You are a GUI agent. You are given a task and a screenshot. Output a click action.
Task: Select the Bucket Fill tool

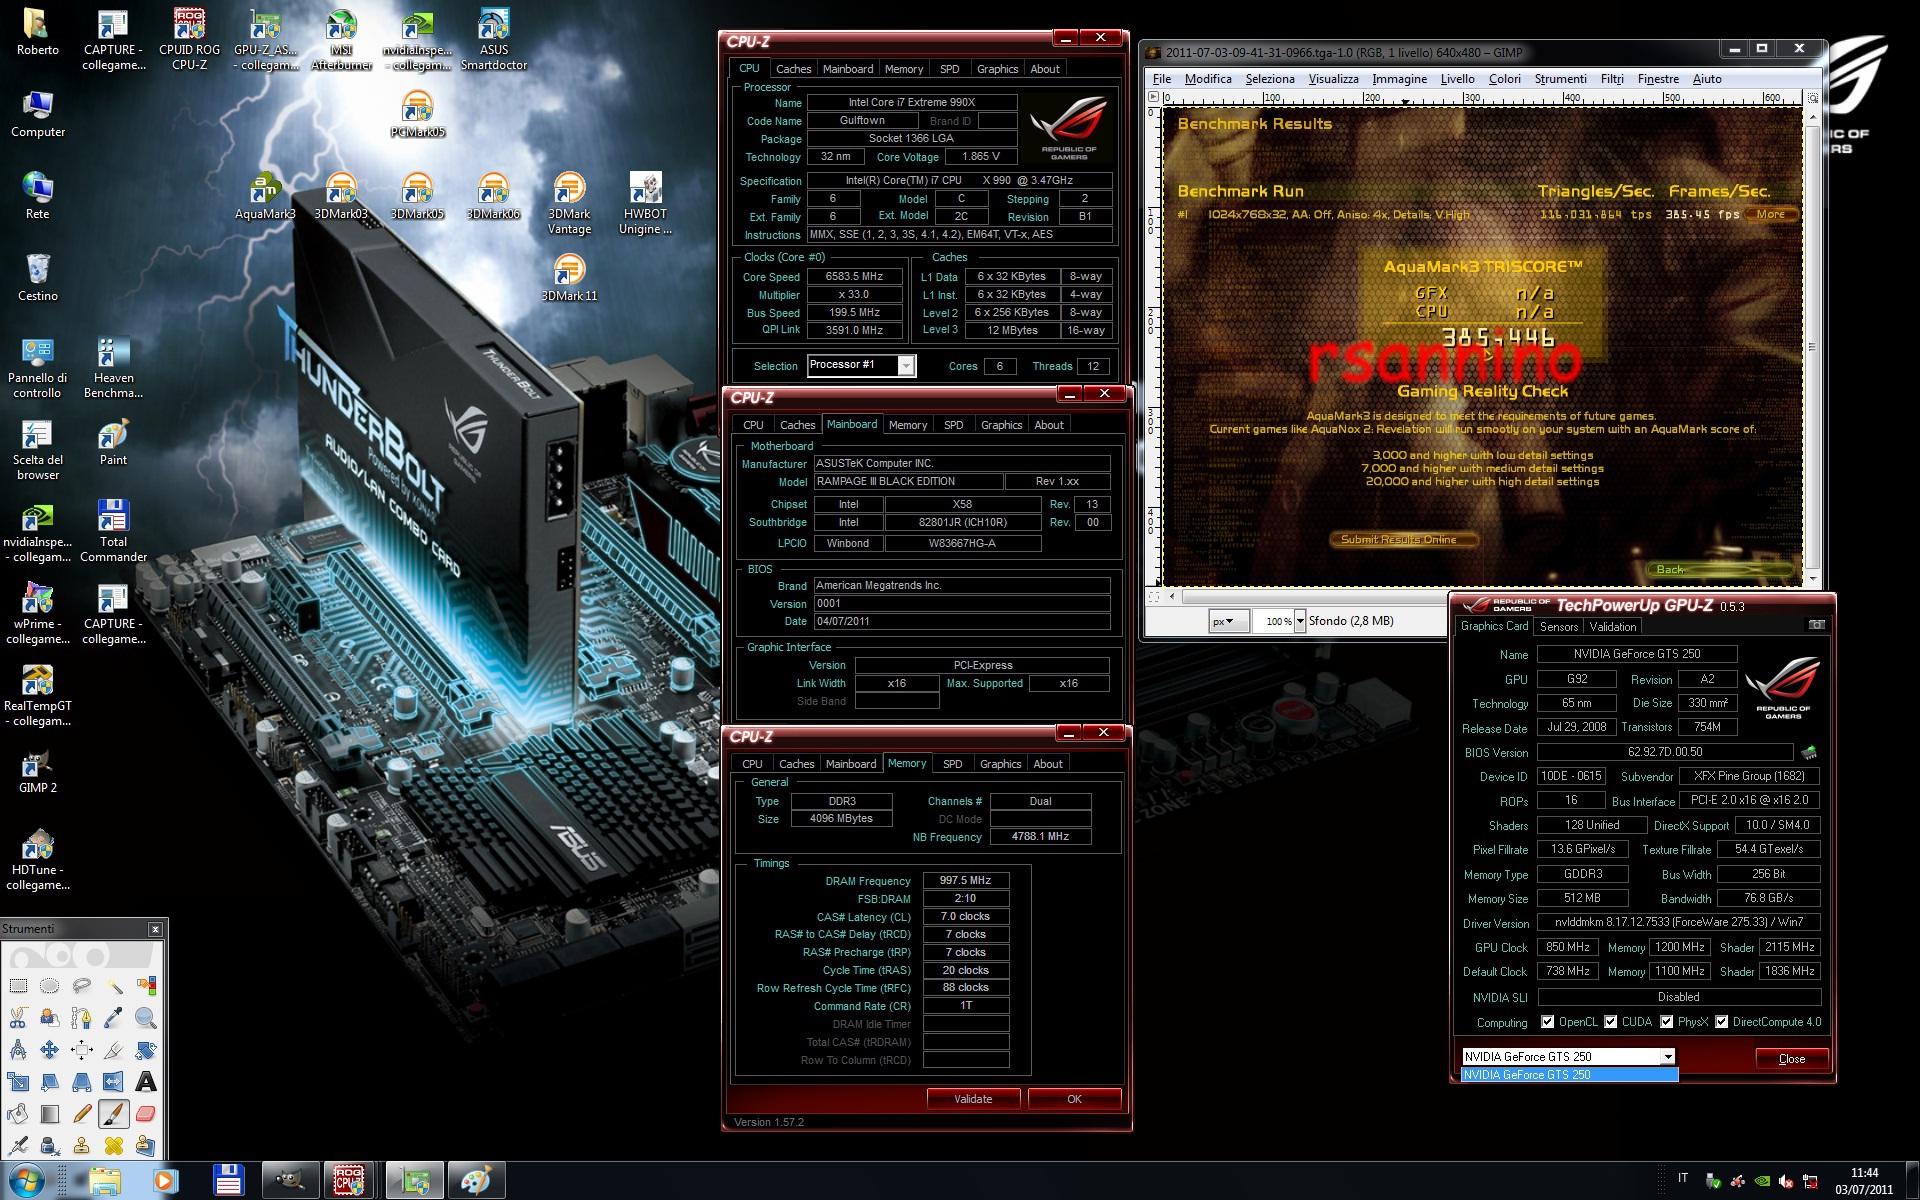pos(18,1114)
